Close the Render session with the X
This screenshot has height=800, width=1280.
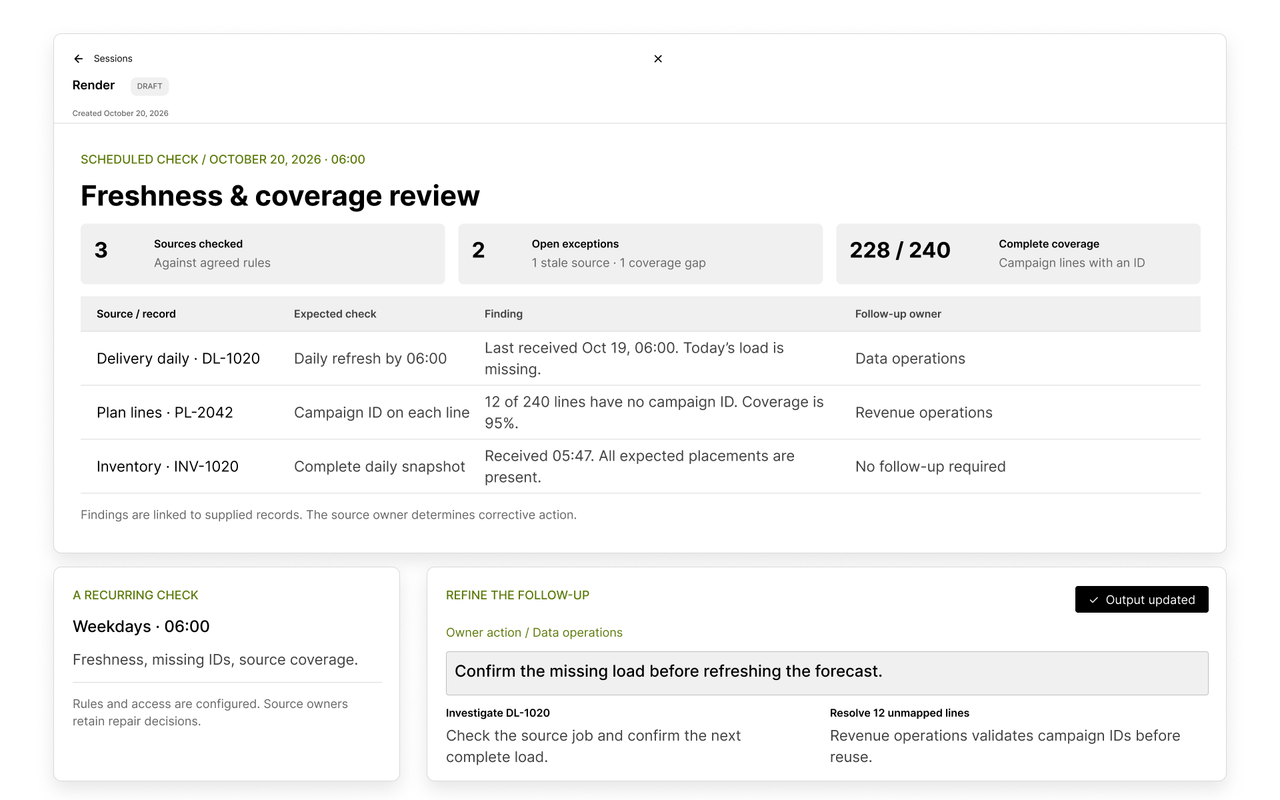(658, 59)
